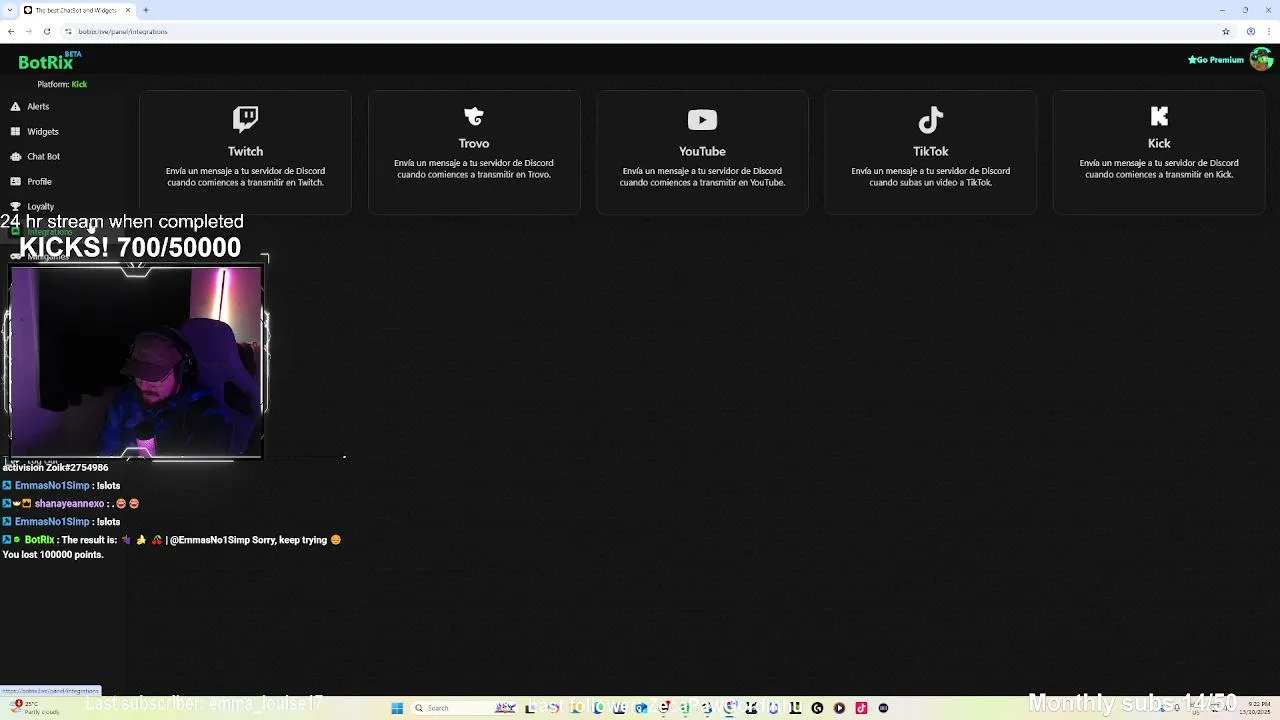Open the Twitch integration card
1280x720 pixels.
tap(245, 152)
